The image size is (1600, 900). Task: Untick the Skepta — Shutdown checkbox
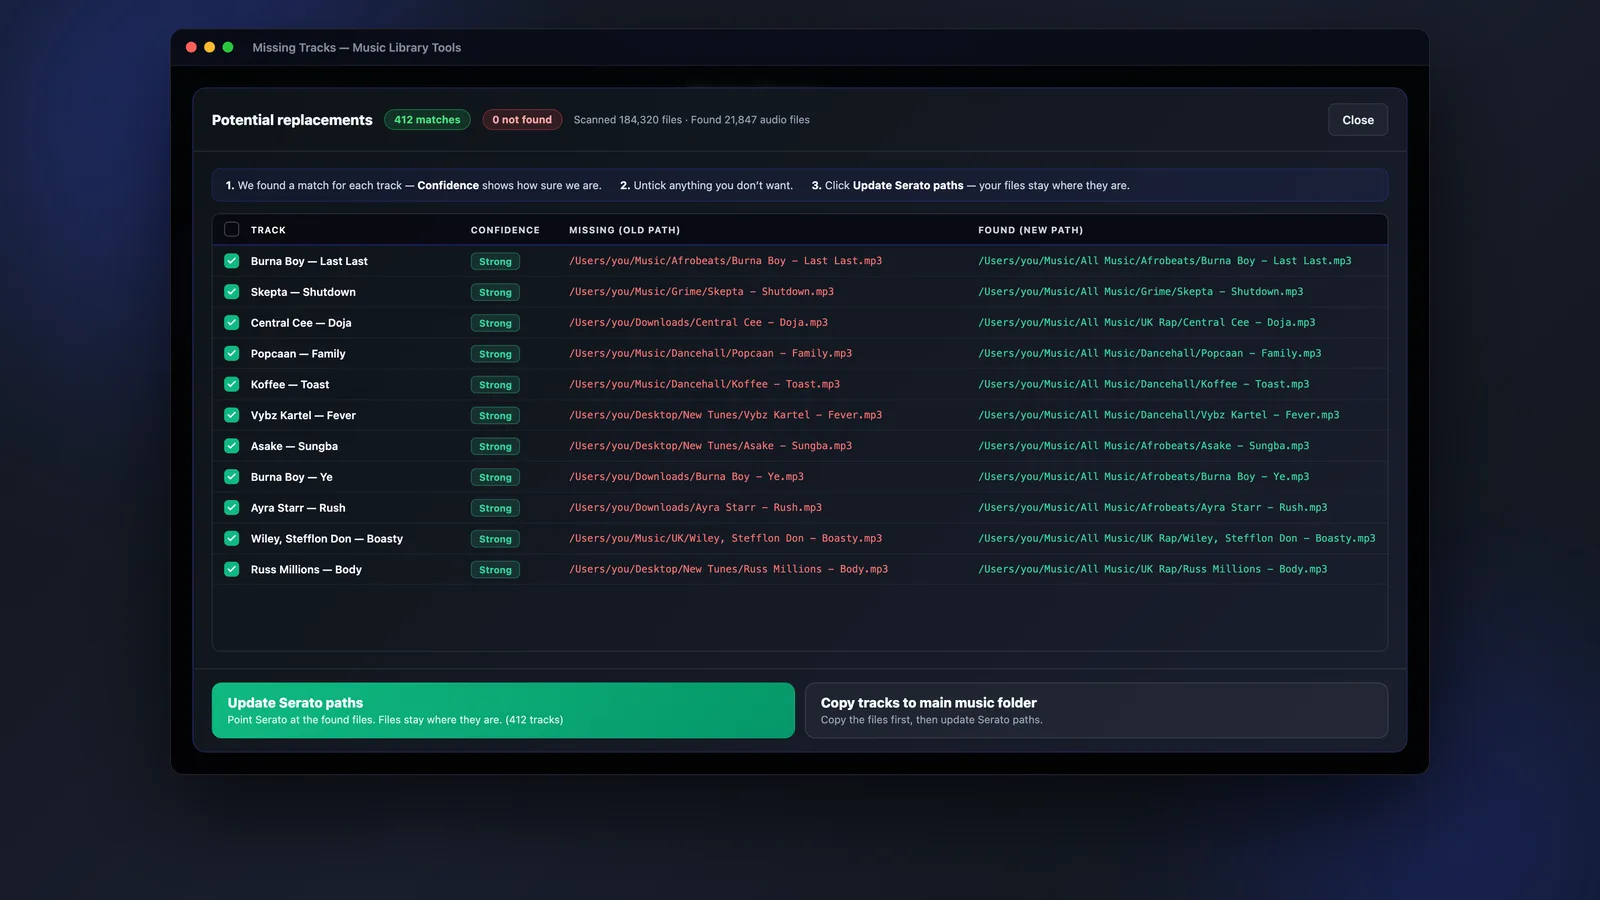(232, 292)
